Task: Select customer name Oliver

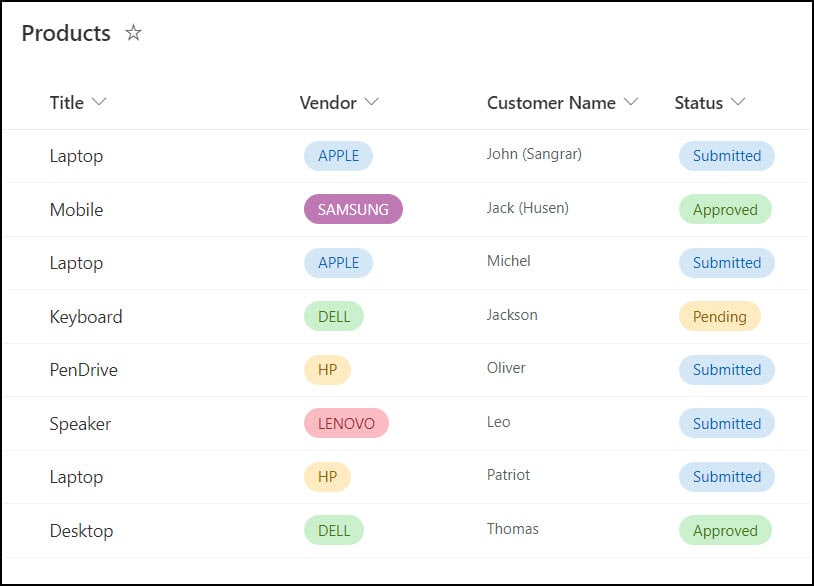Action: click(x=506, y=367)
